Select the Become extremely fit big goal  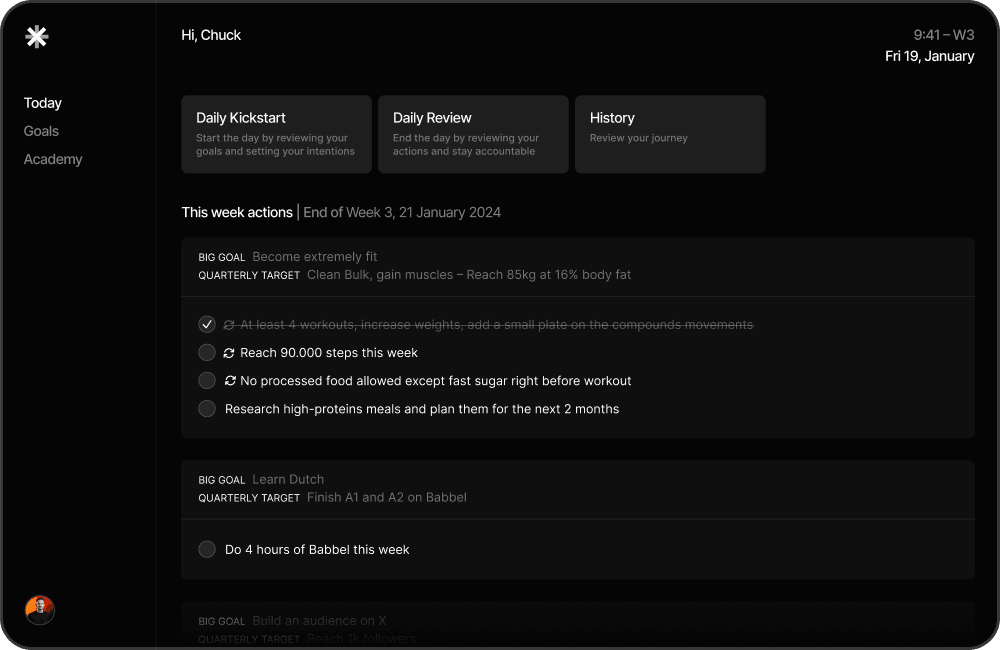pos(314,257)
